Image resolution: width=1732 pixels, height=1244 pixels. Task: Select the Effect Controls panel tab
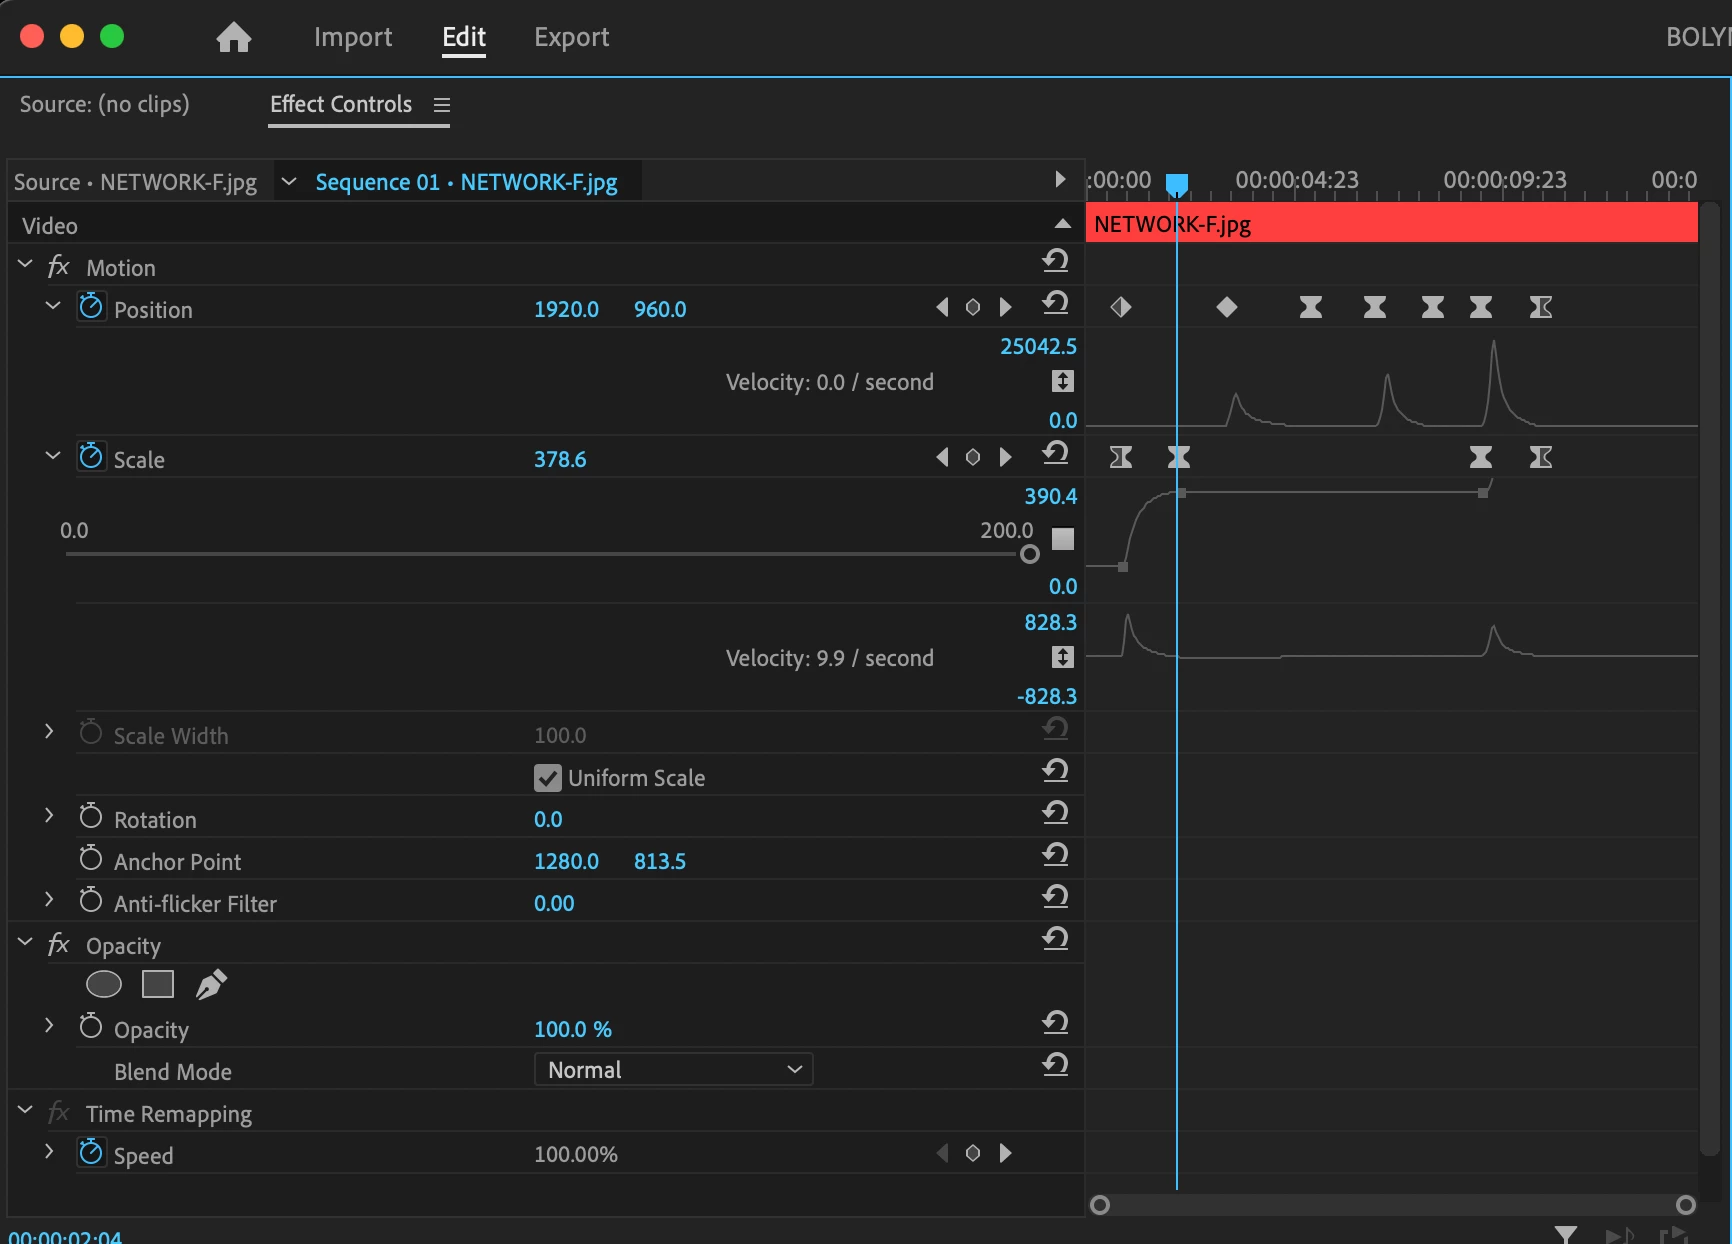(x=341, y=104)
